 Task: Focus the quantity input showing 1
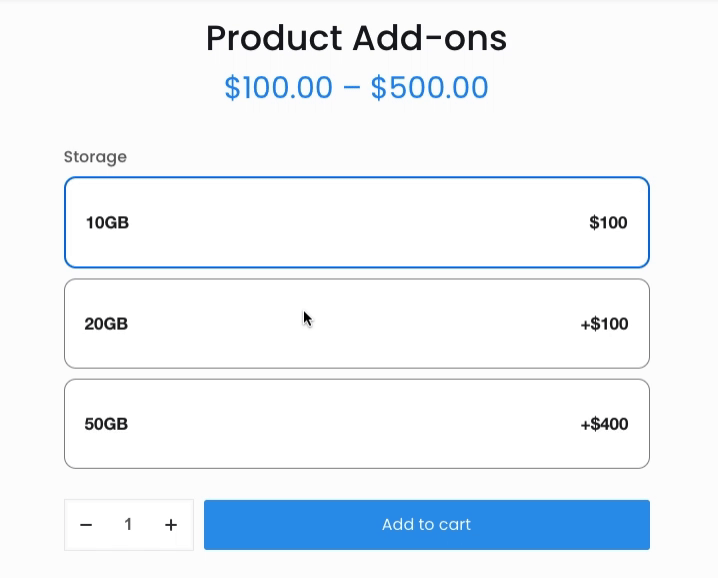(128, 525)
